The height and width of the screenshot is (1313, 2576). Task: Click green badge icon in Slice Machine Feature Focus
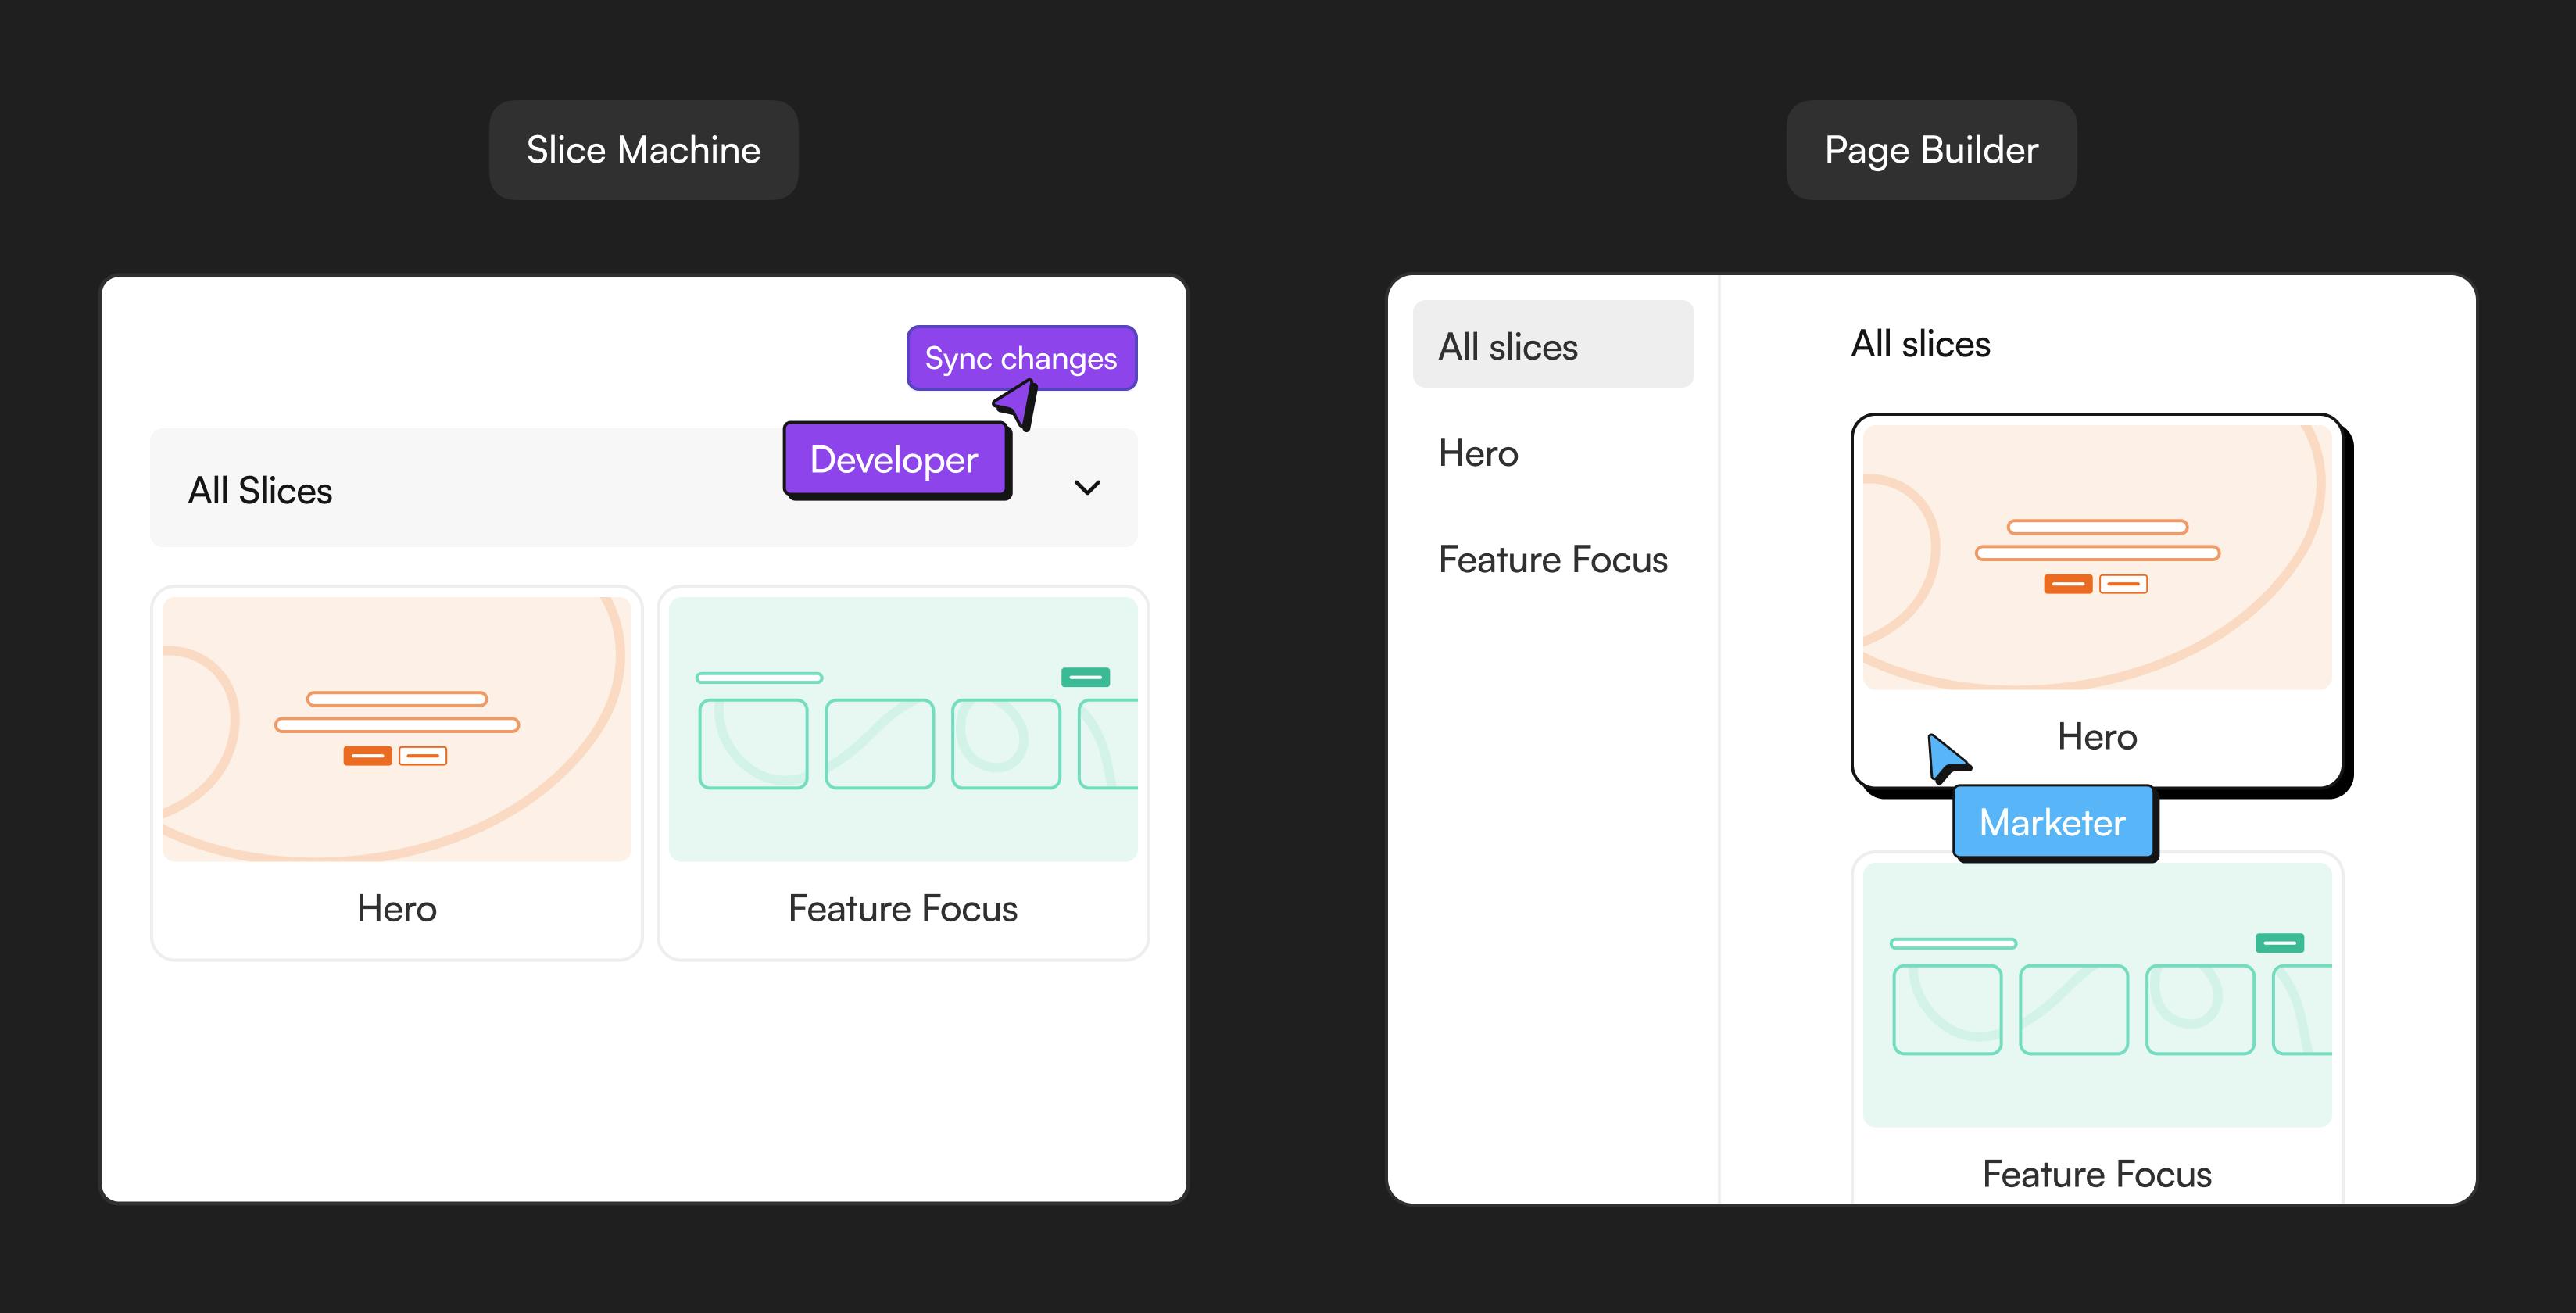coord(1085,677)
